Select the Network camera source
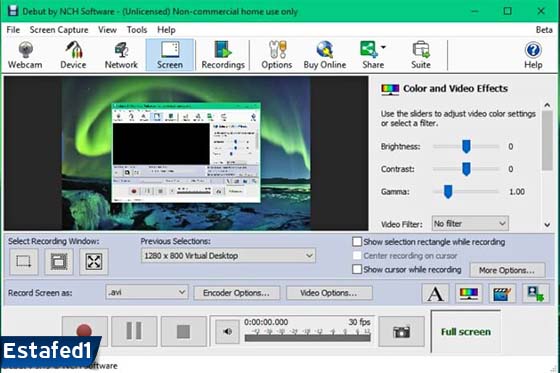The image size is (560, 373). click(121, 55)
